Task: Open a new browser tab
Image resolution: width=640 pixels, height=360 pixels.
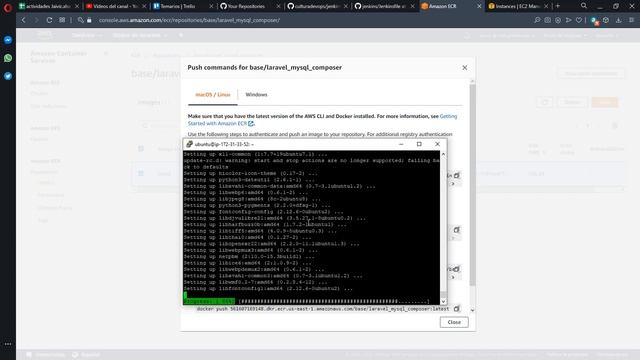Action: pyautogui.click(x=558, y=6)
